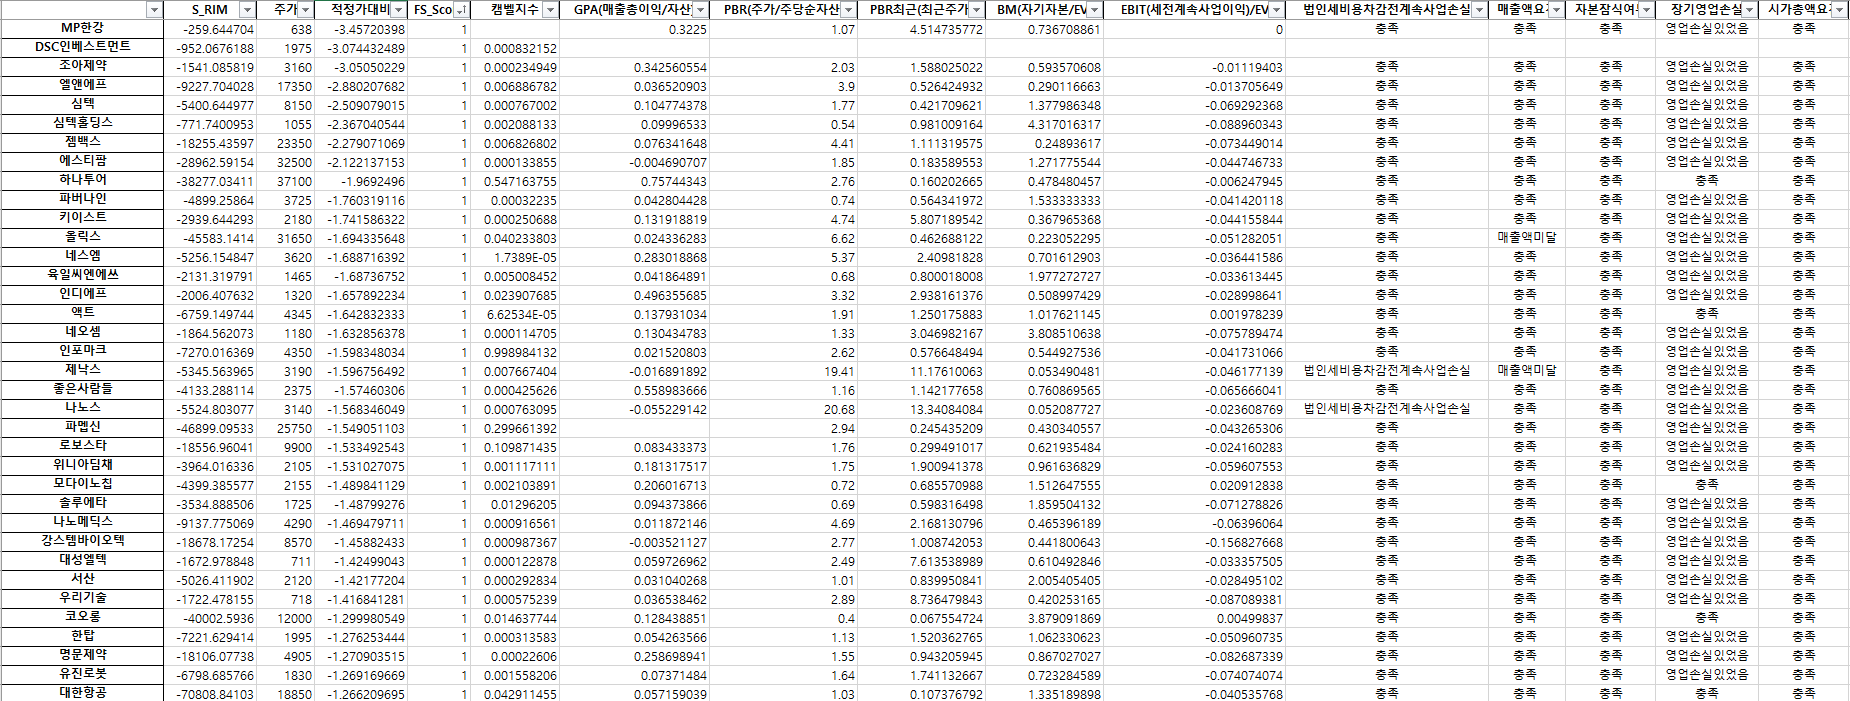Open the 법인세비용차감전계속사업손실 header filter dropdown
This screenshot has height=701, width=1850.
click(x=1480, y=10)
